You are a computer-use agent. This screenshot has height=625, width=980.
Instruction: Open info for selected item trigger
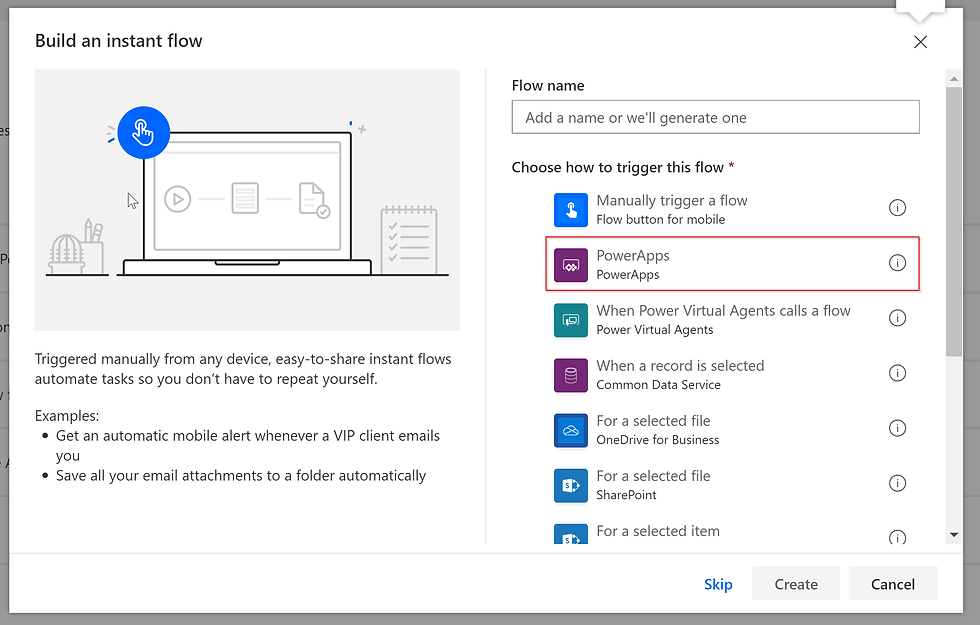(x=897, y=537)
